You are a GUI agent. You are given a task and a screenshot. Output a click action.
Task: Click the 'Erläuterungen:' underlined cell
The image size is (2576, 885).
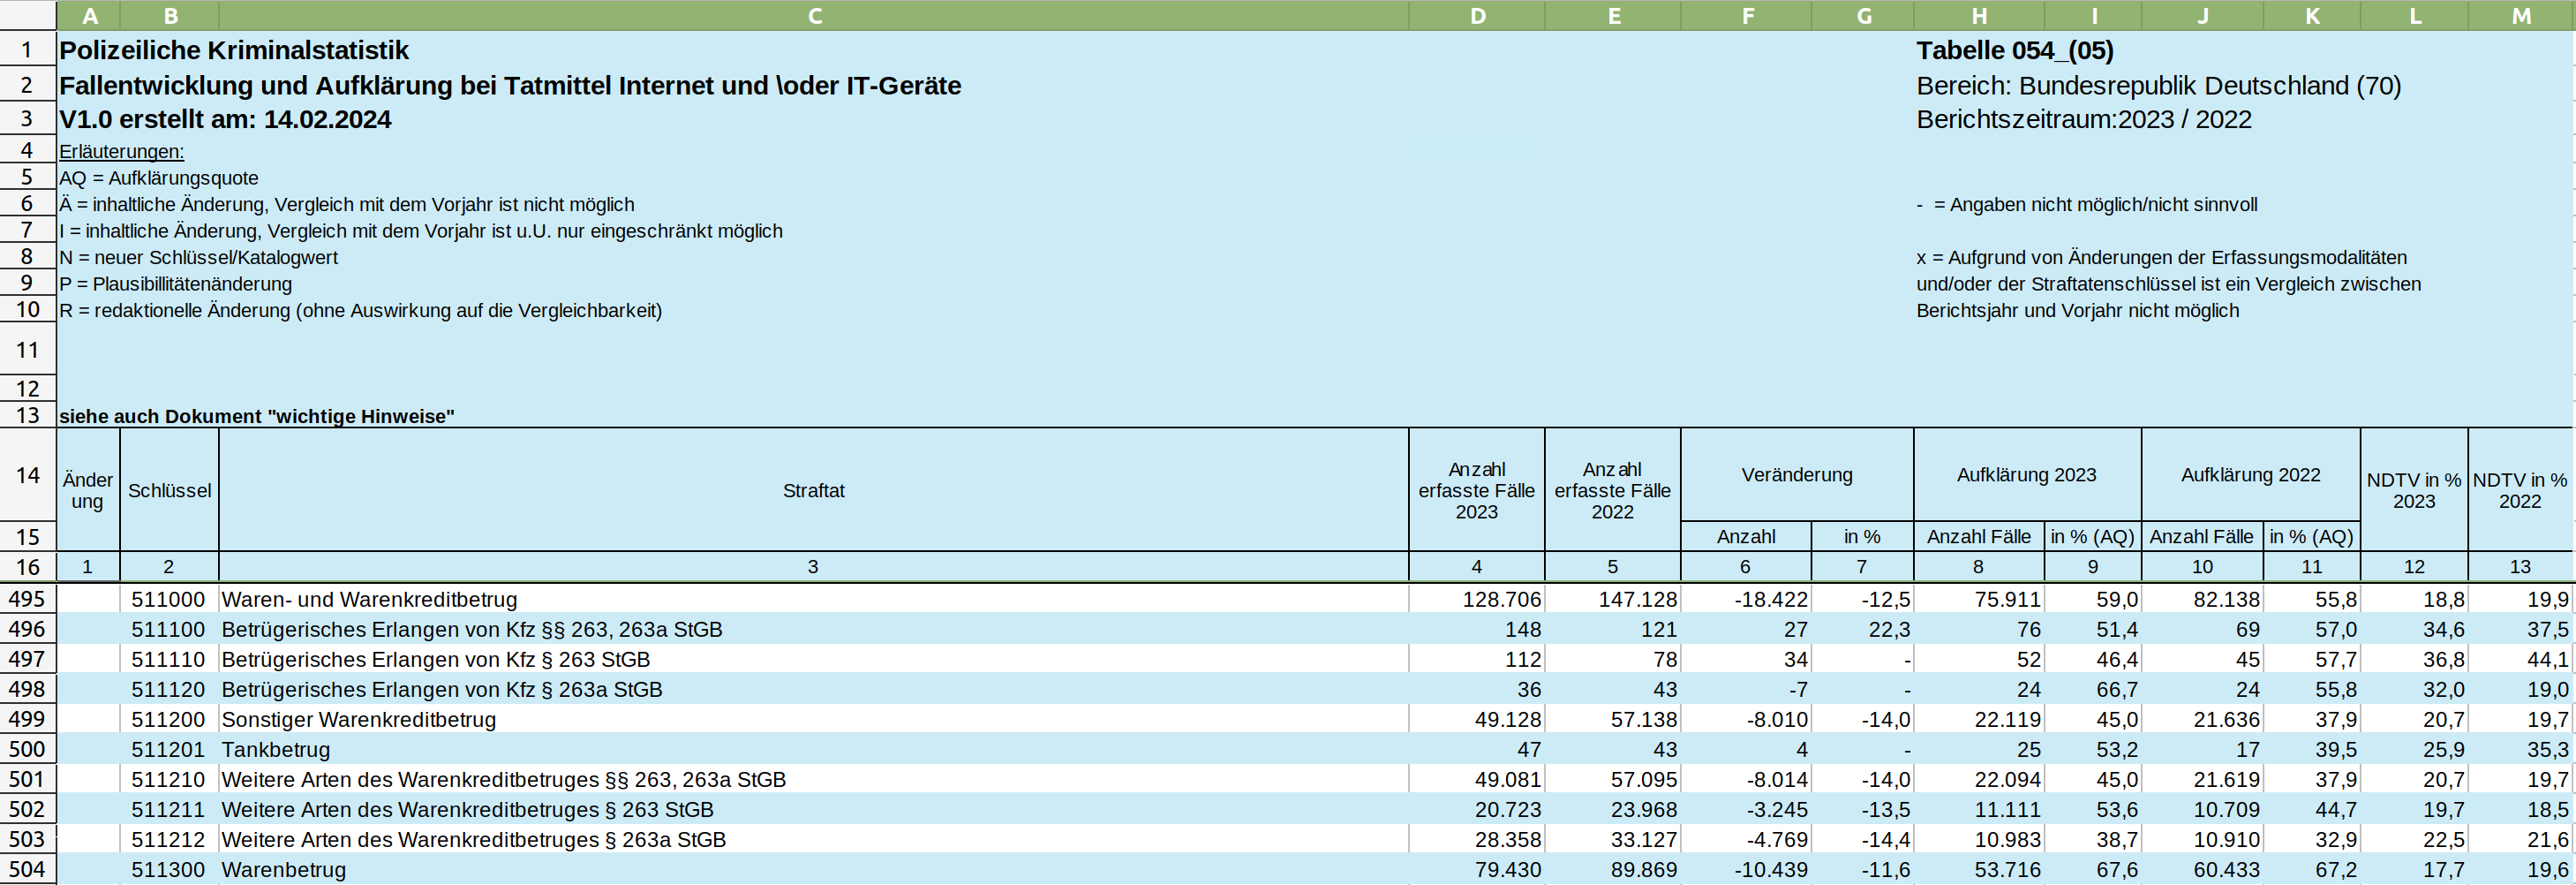tap(121, 151)
